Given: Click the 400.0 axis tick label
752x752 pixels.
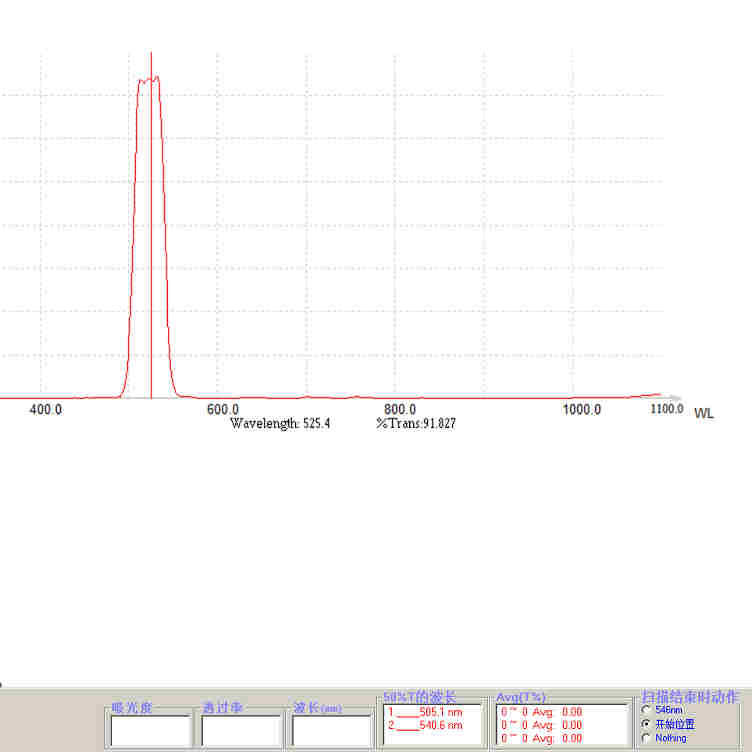Looking at the screenshot, I should pos(46,410).
